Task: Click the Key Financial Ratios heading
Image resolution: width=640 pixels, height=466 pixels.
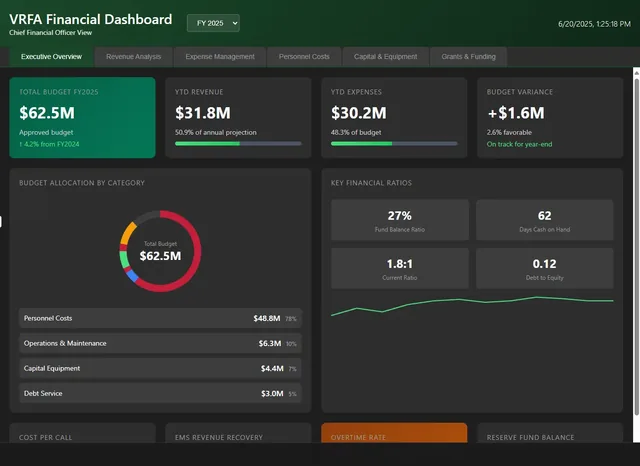Action: 371,183
